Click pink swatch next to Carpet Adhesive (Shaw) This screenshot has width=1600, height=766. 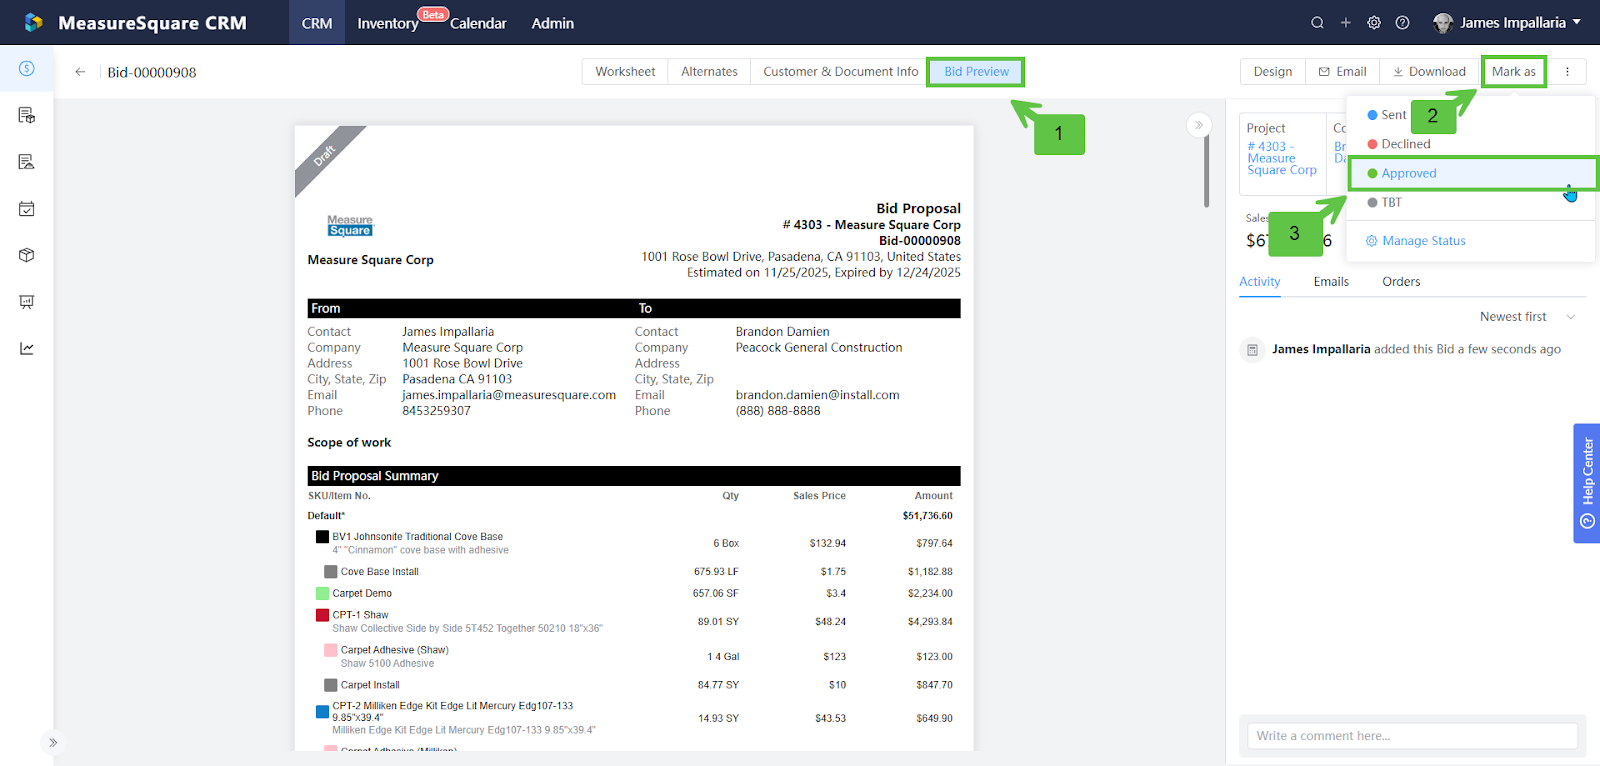tap(330, 650)
